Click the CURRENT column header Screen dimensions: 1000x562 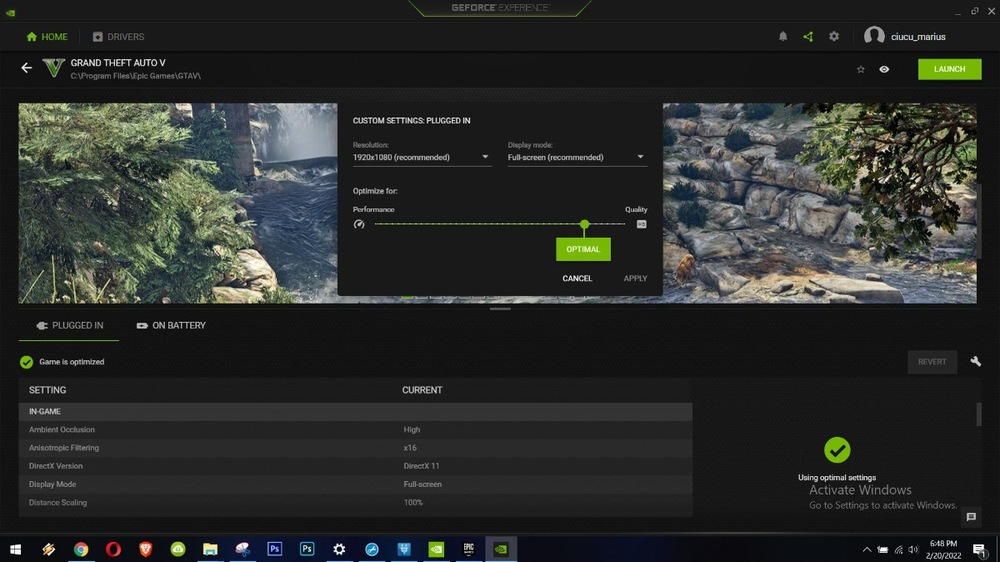pyautogui.click(x=422, y=390)
